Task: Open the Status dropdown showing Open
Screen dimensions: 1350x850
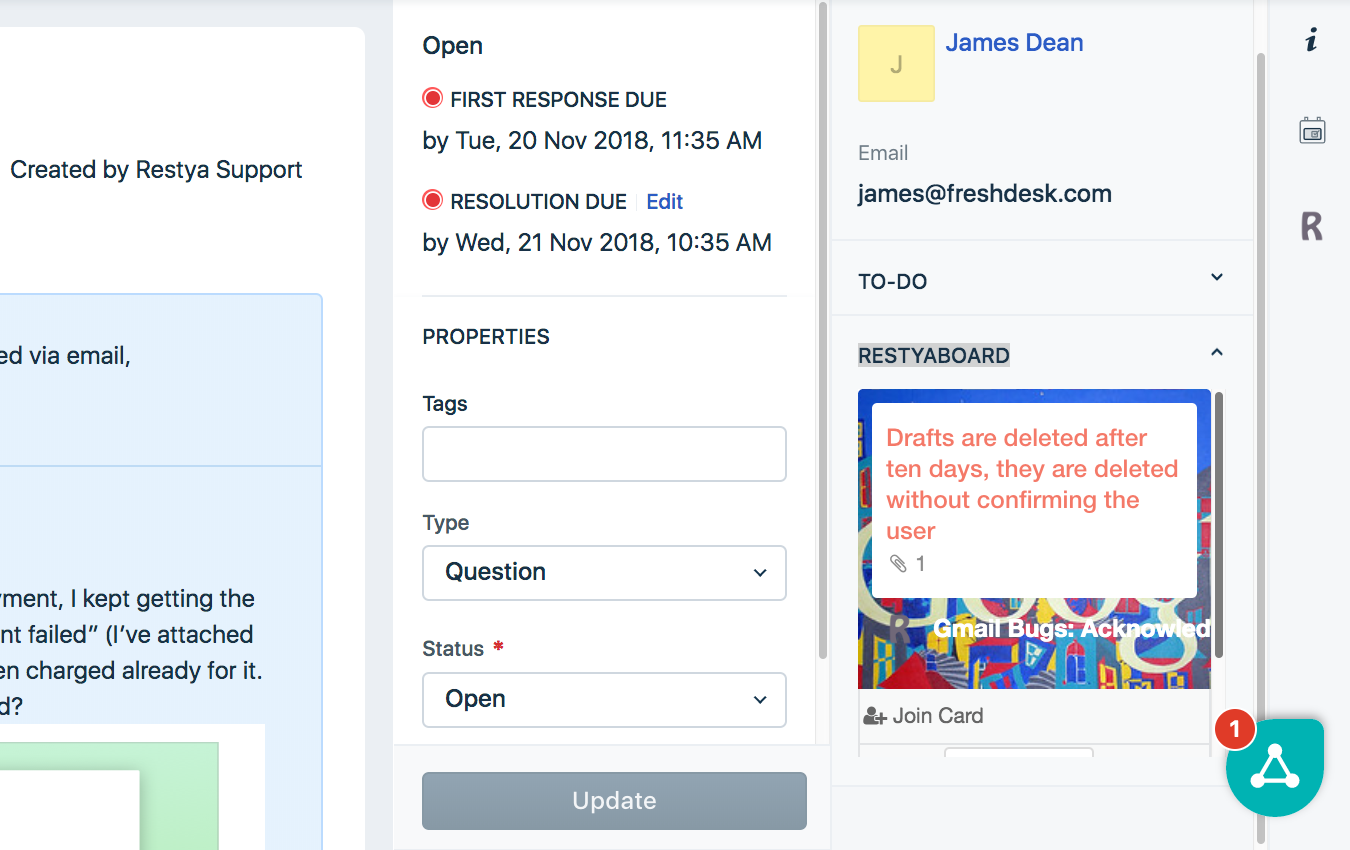Action: [604, 699]
